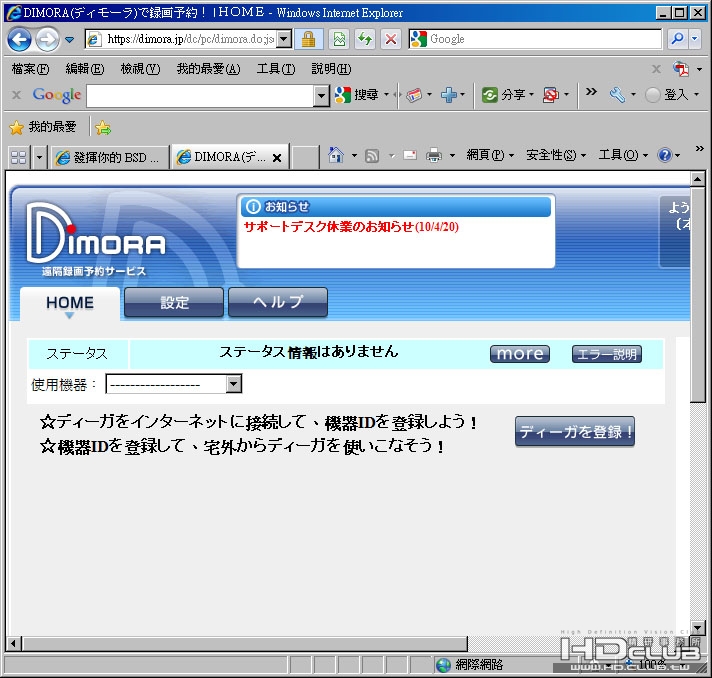
Task: Open 我的最愛 favorites star button
Action: pos(43,127)
